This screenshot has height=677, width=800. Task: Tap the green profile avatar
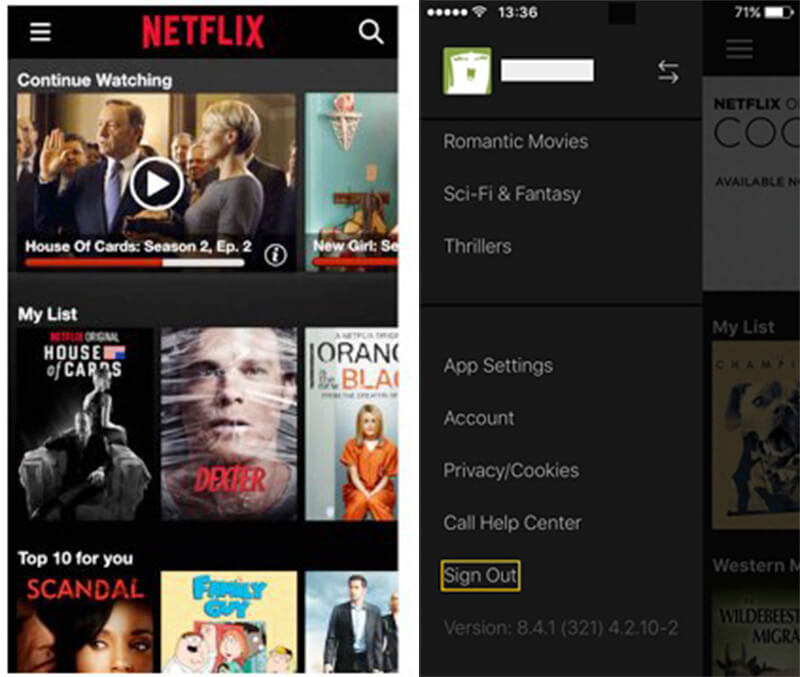tap(467, 71)
